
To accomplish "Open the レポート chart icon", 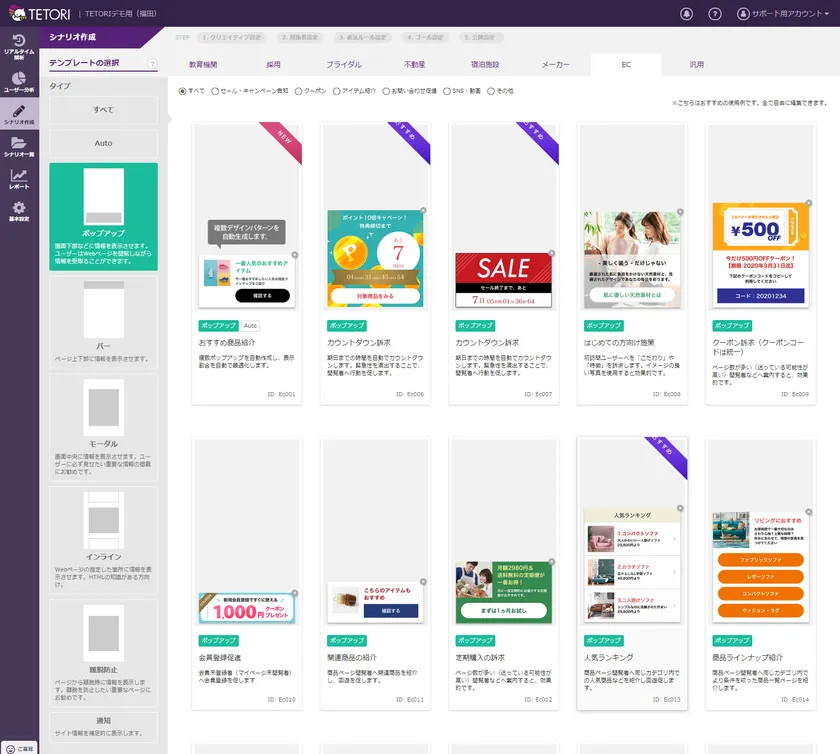I will pos(19,179).
